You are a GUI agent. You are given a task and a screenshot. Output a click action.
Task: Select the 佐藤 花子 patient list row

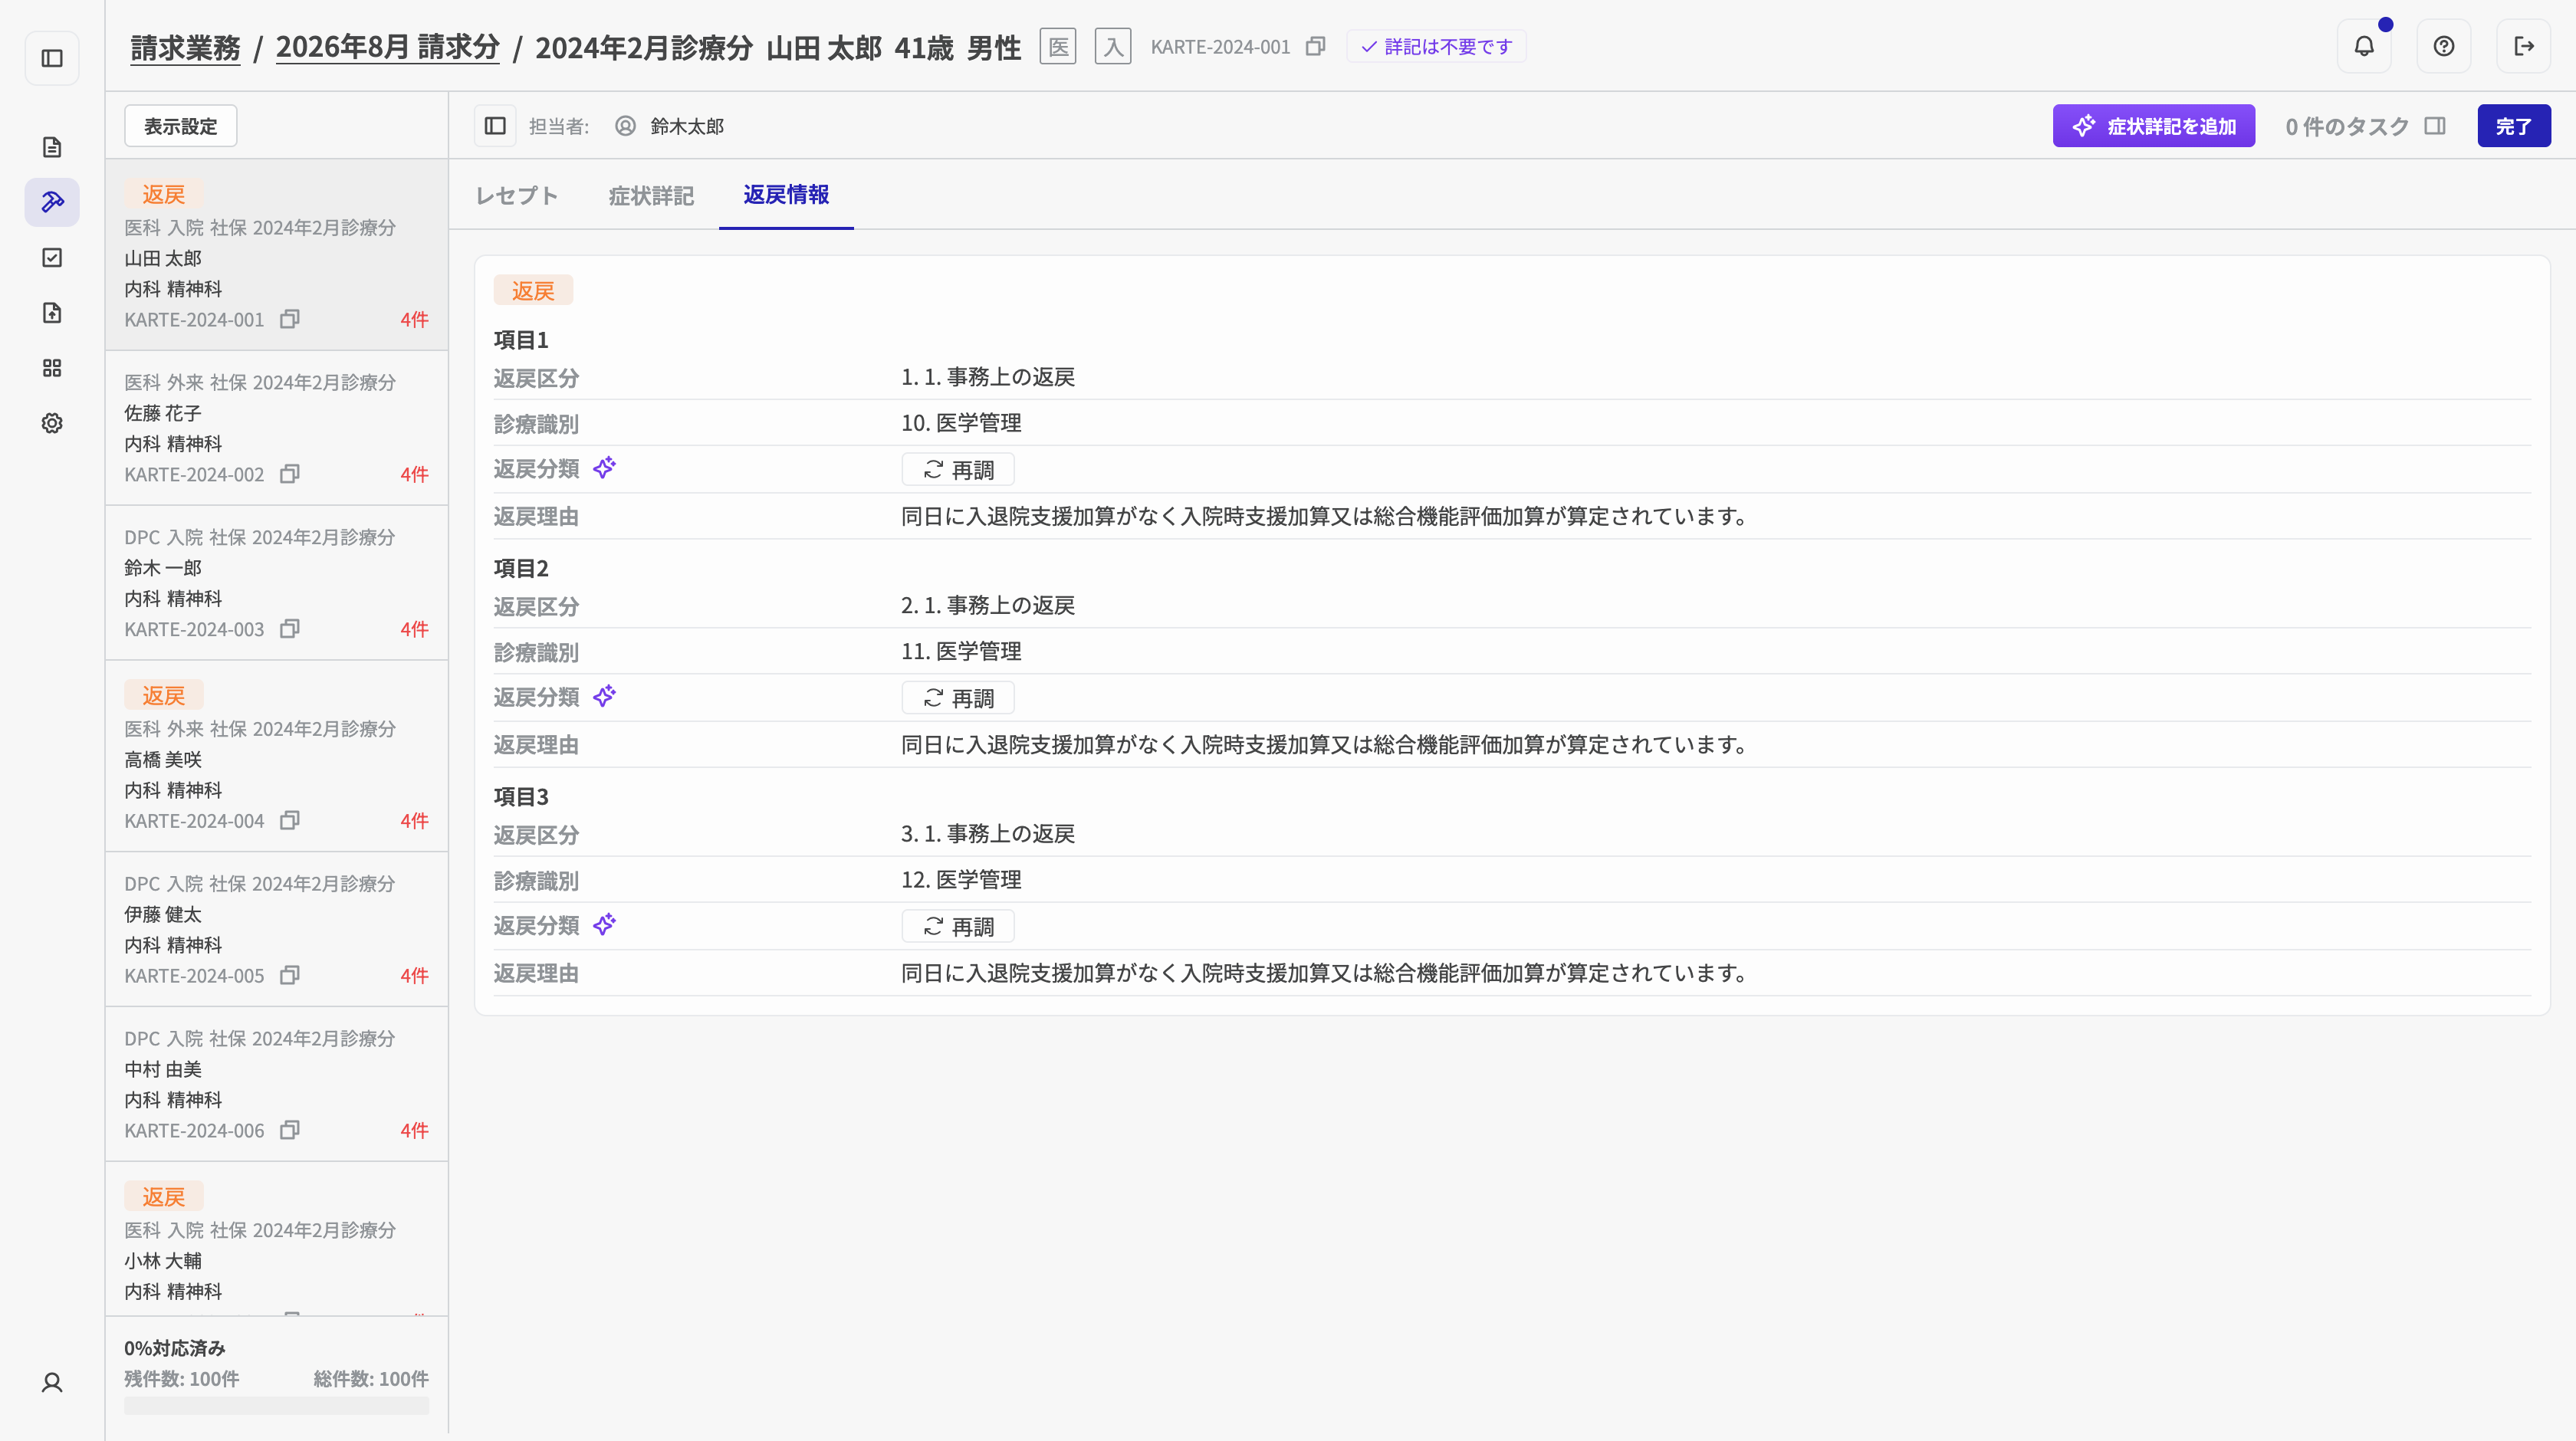(277, 428)
